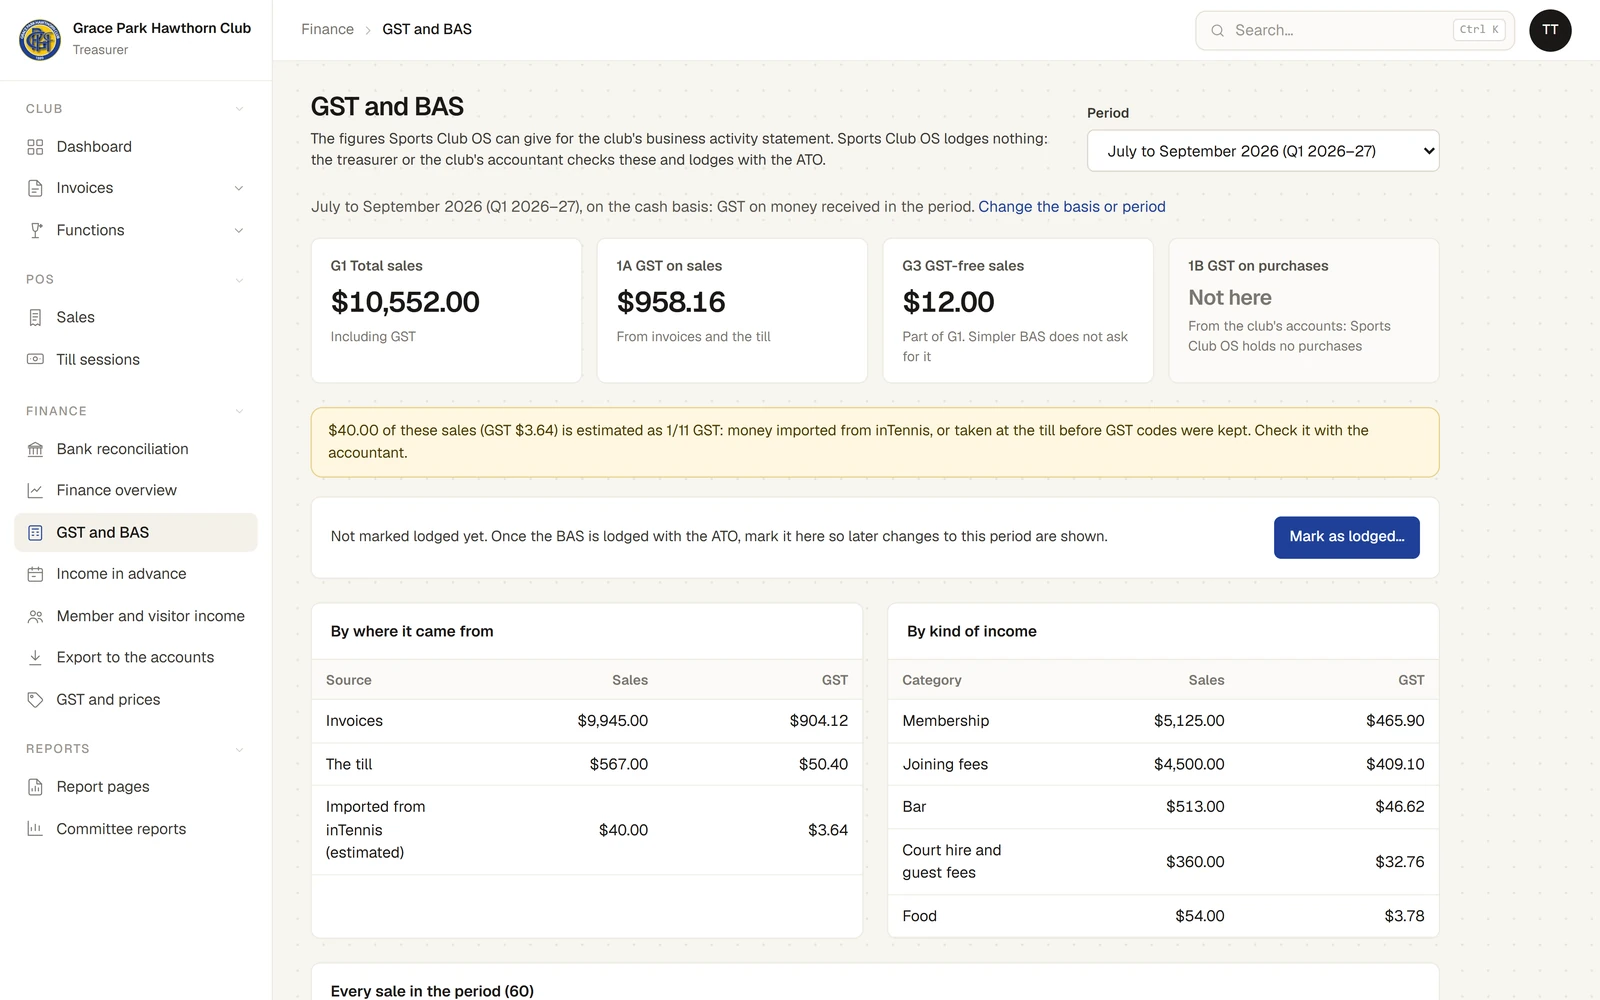1600x1000 pixels.
Task: Follow the Change the basis or period link
Action: pos(1071,207)
